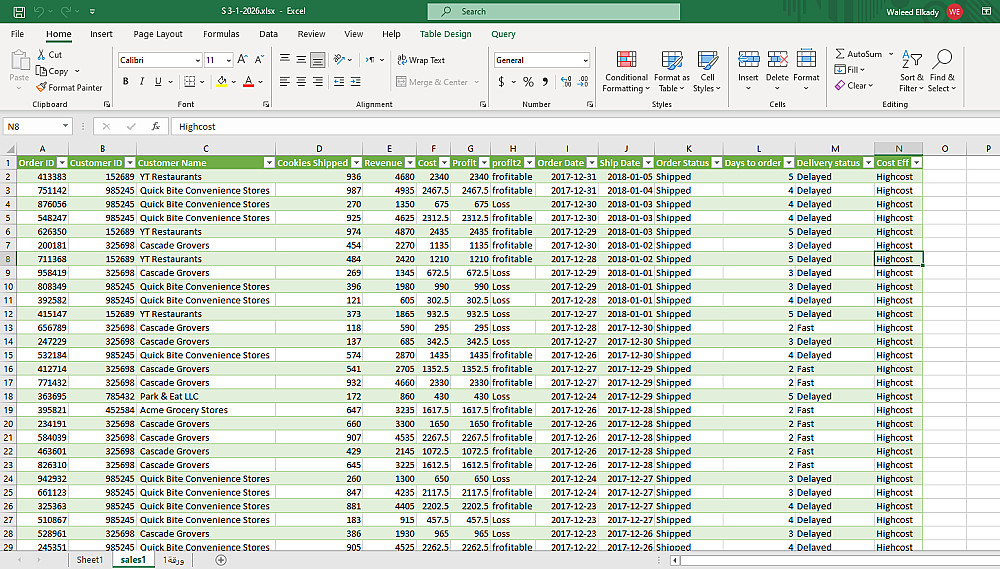1000x569 pixels.
Task: Click the Increase Font Size icon
Action: click(x=242, y=60)
